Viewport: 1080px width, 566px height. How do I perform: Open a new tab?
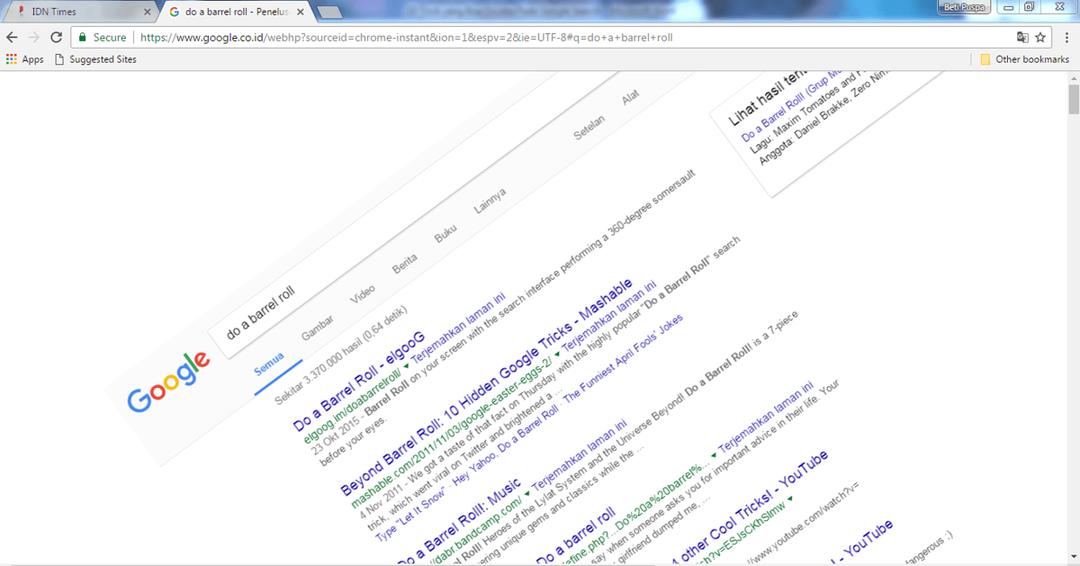pyautogui.click(x=331, y=12)
